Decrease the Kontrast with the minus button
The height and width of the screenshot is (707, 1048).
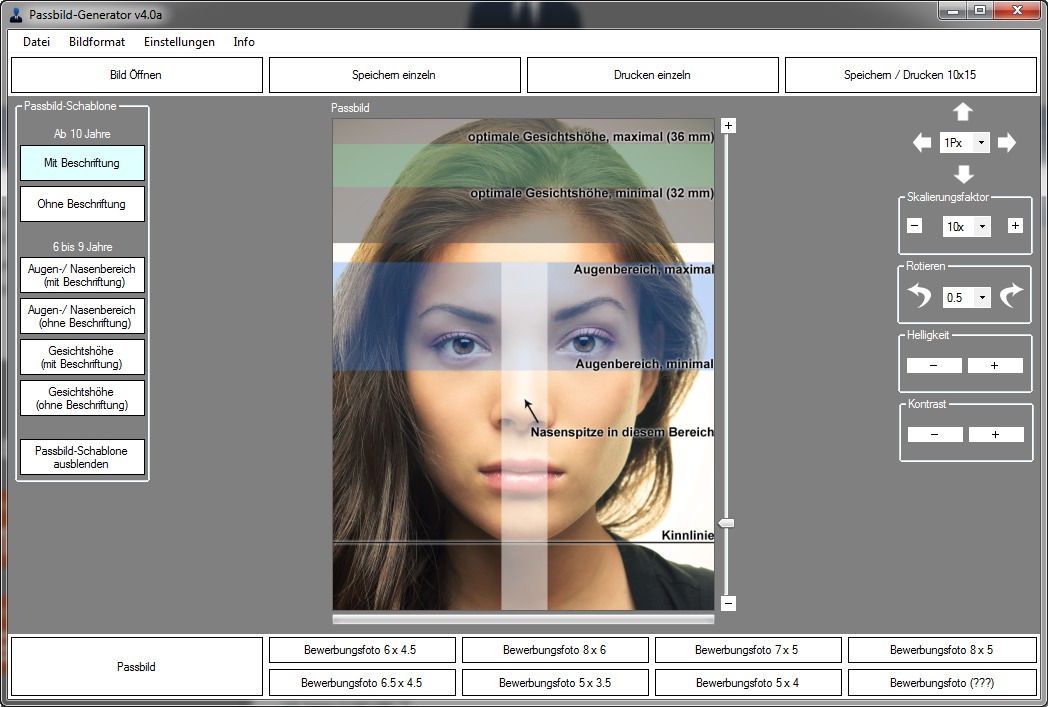tap(934, 434)
